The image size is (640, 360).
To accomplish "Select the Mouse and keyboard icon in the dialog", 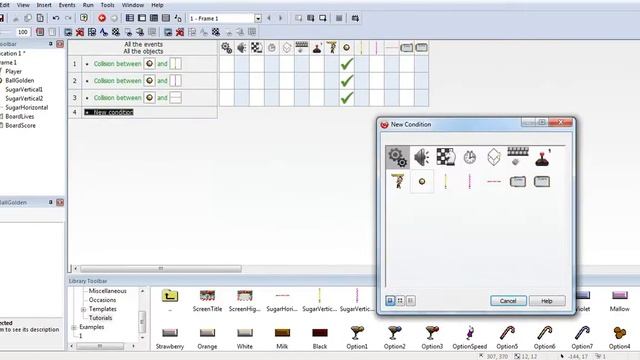I will [518, 157].
